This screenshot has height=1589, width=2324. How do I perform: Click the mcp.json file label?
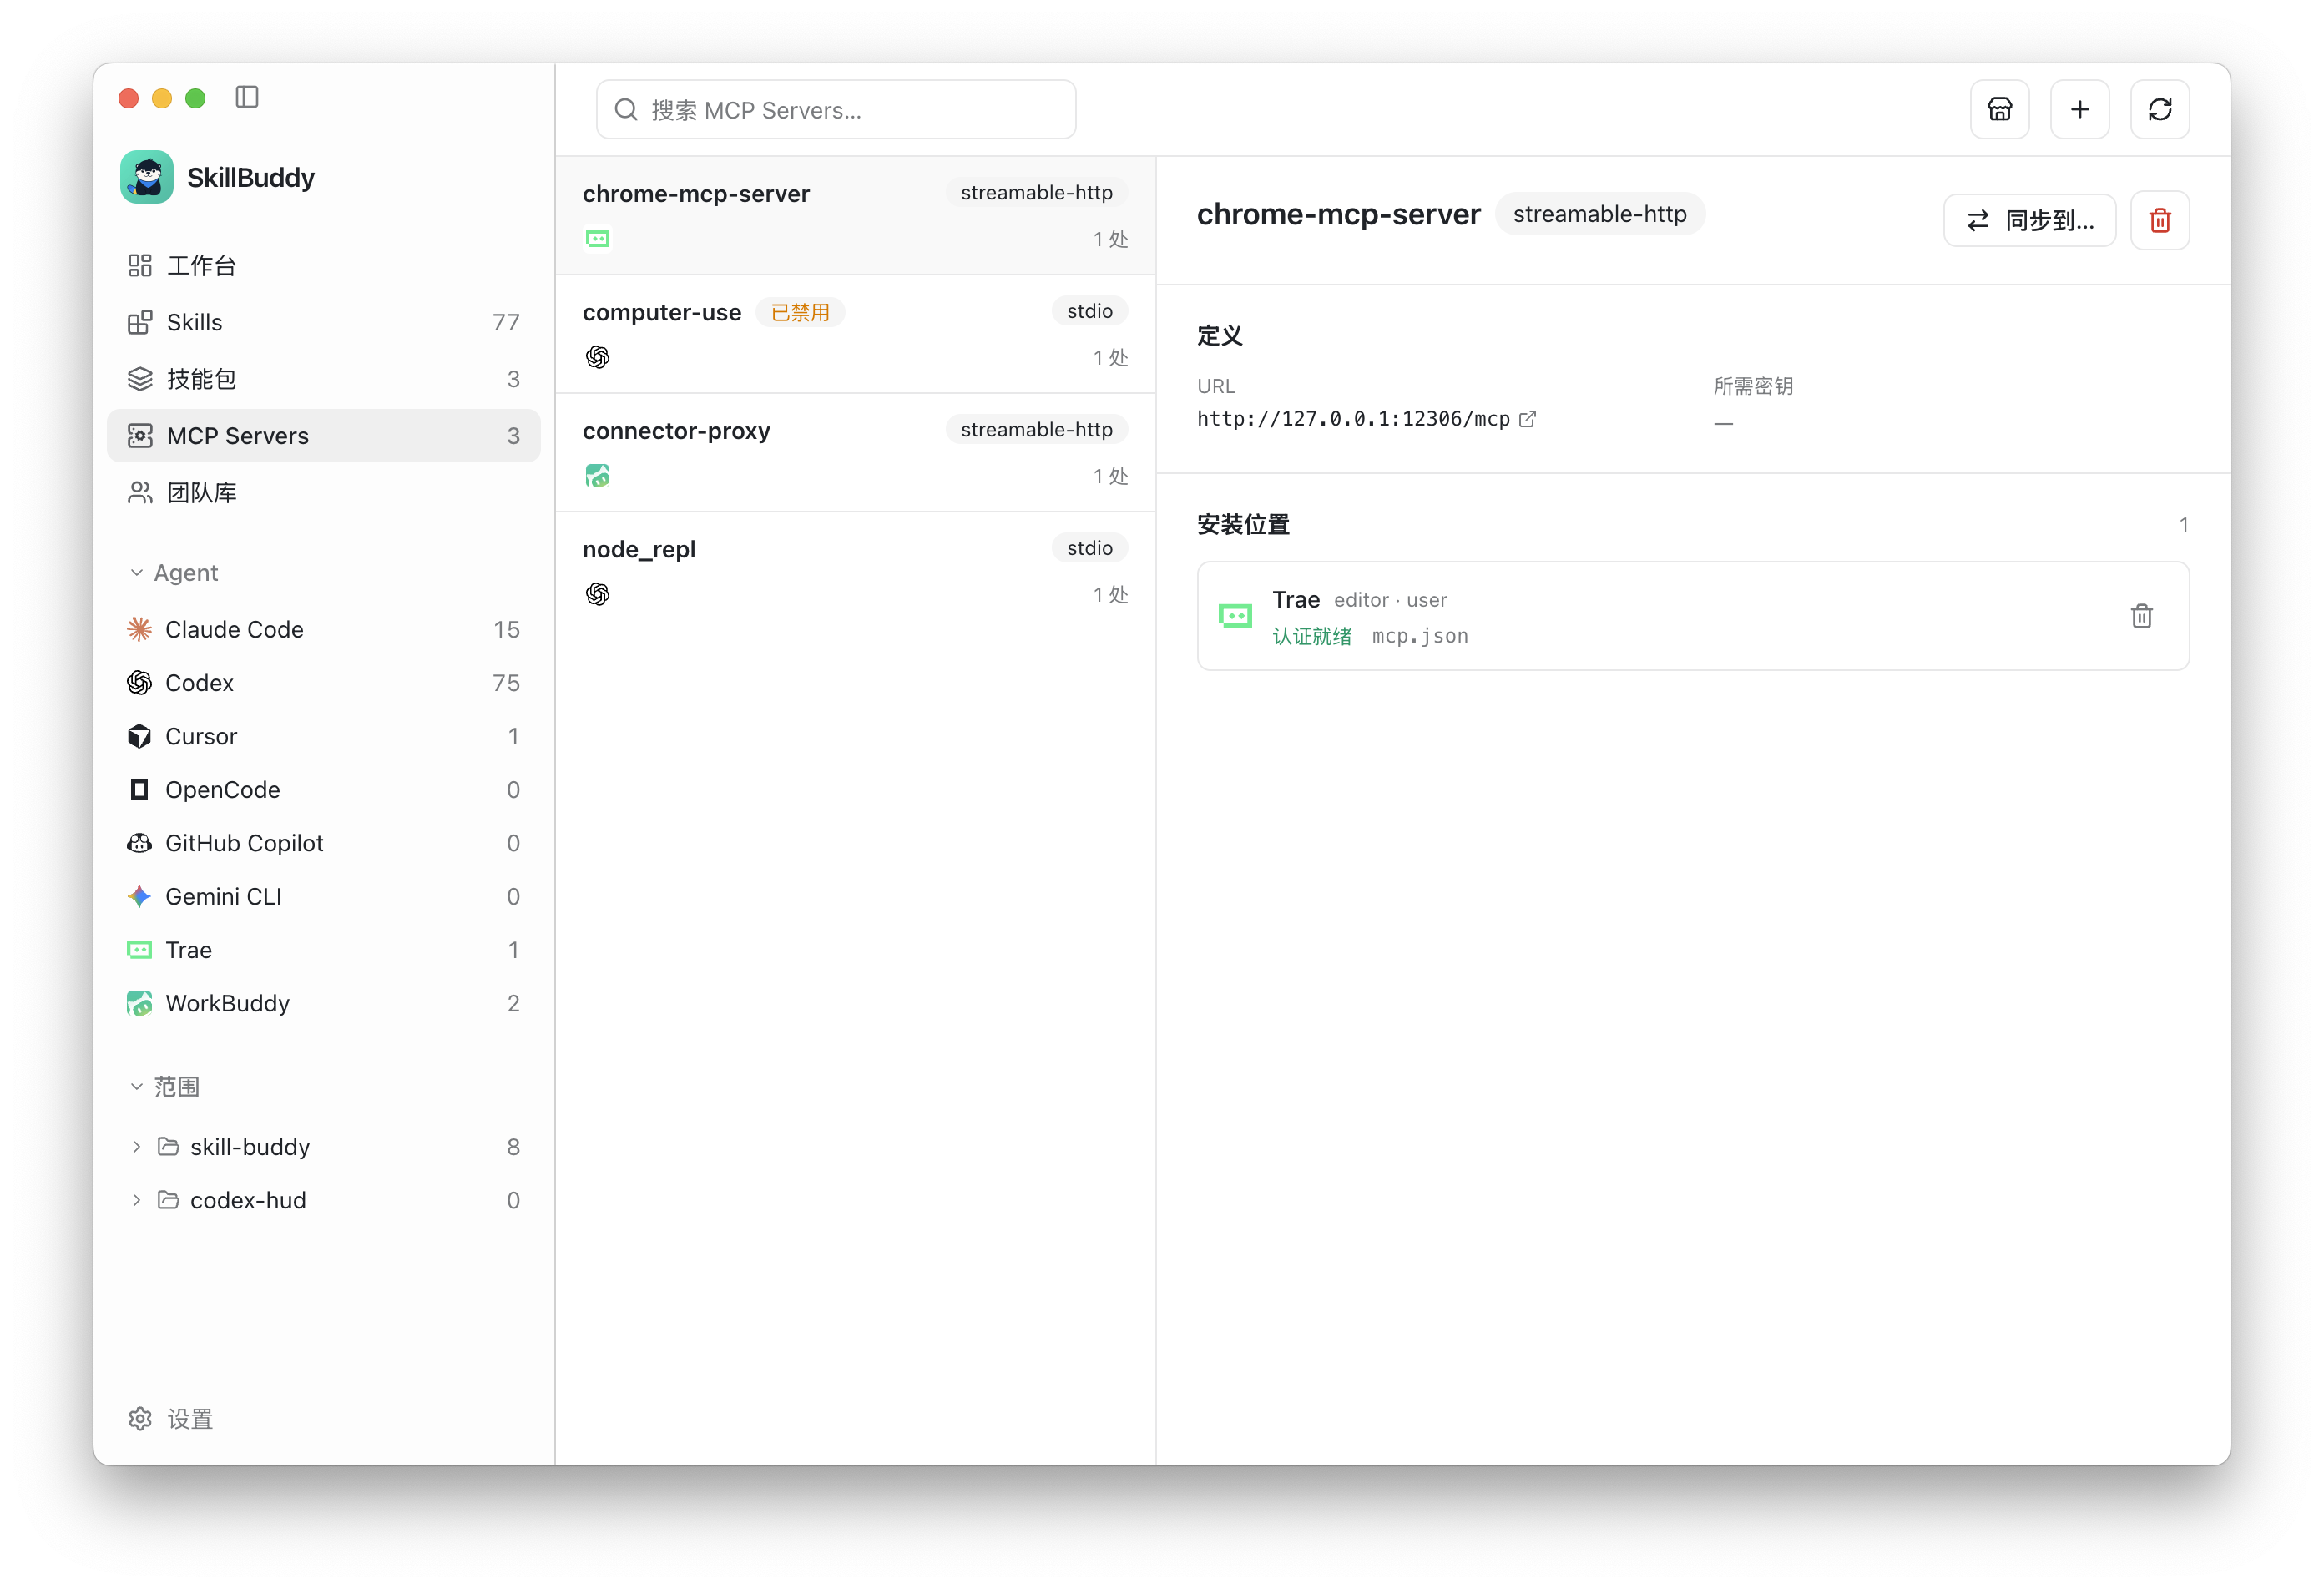click(x=1420, y=636)
